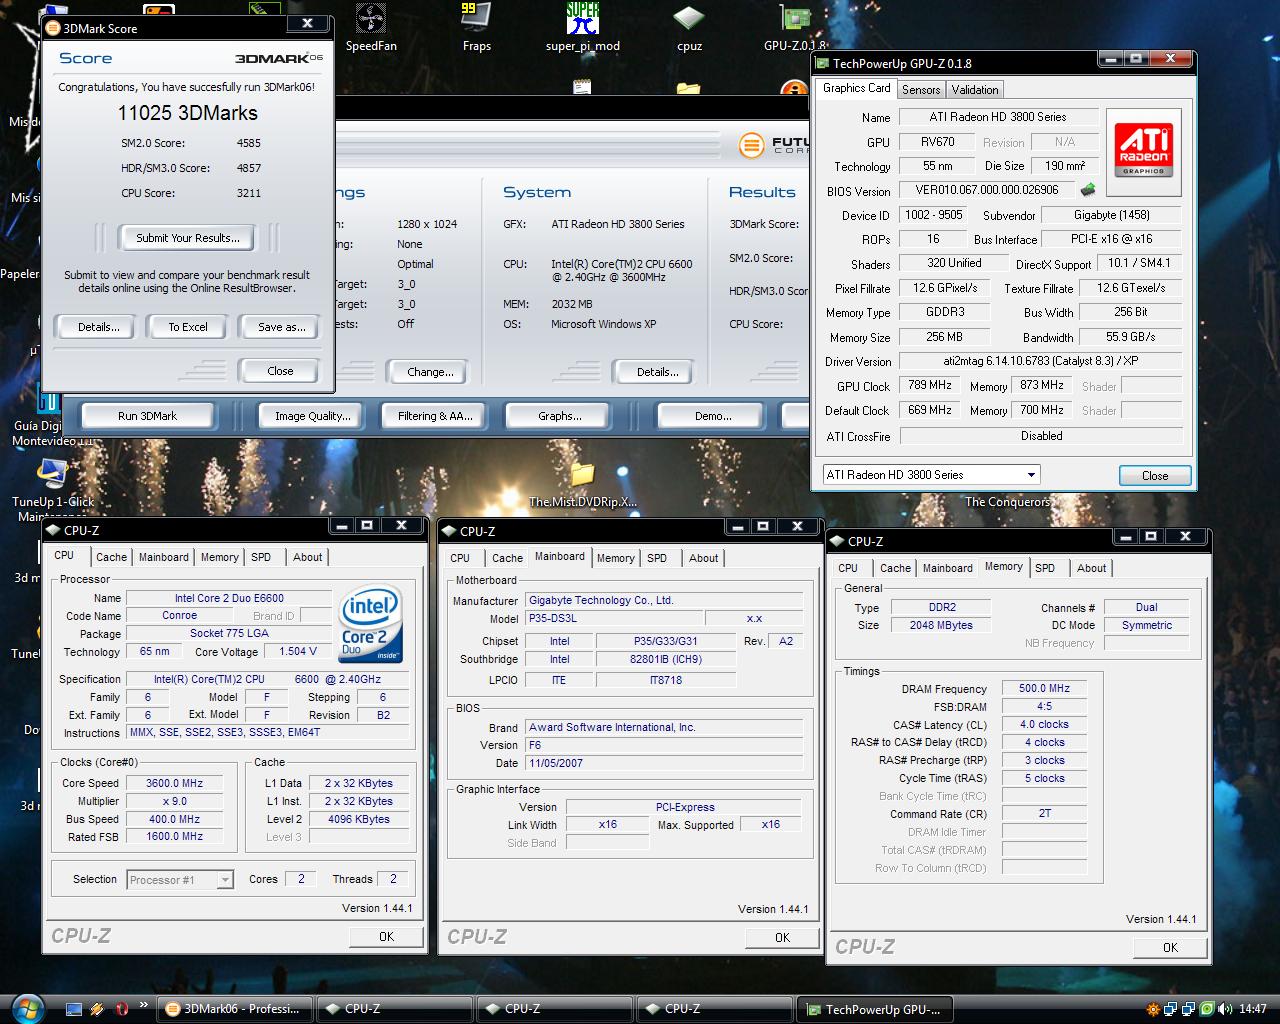Click OK in the right CPU-Z window
The height and width of the screenshot is (1024, 1280).
(1170, 947)
